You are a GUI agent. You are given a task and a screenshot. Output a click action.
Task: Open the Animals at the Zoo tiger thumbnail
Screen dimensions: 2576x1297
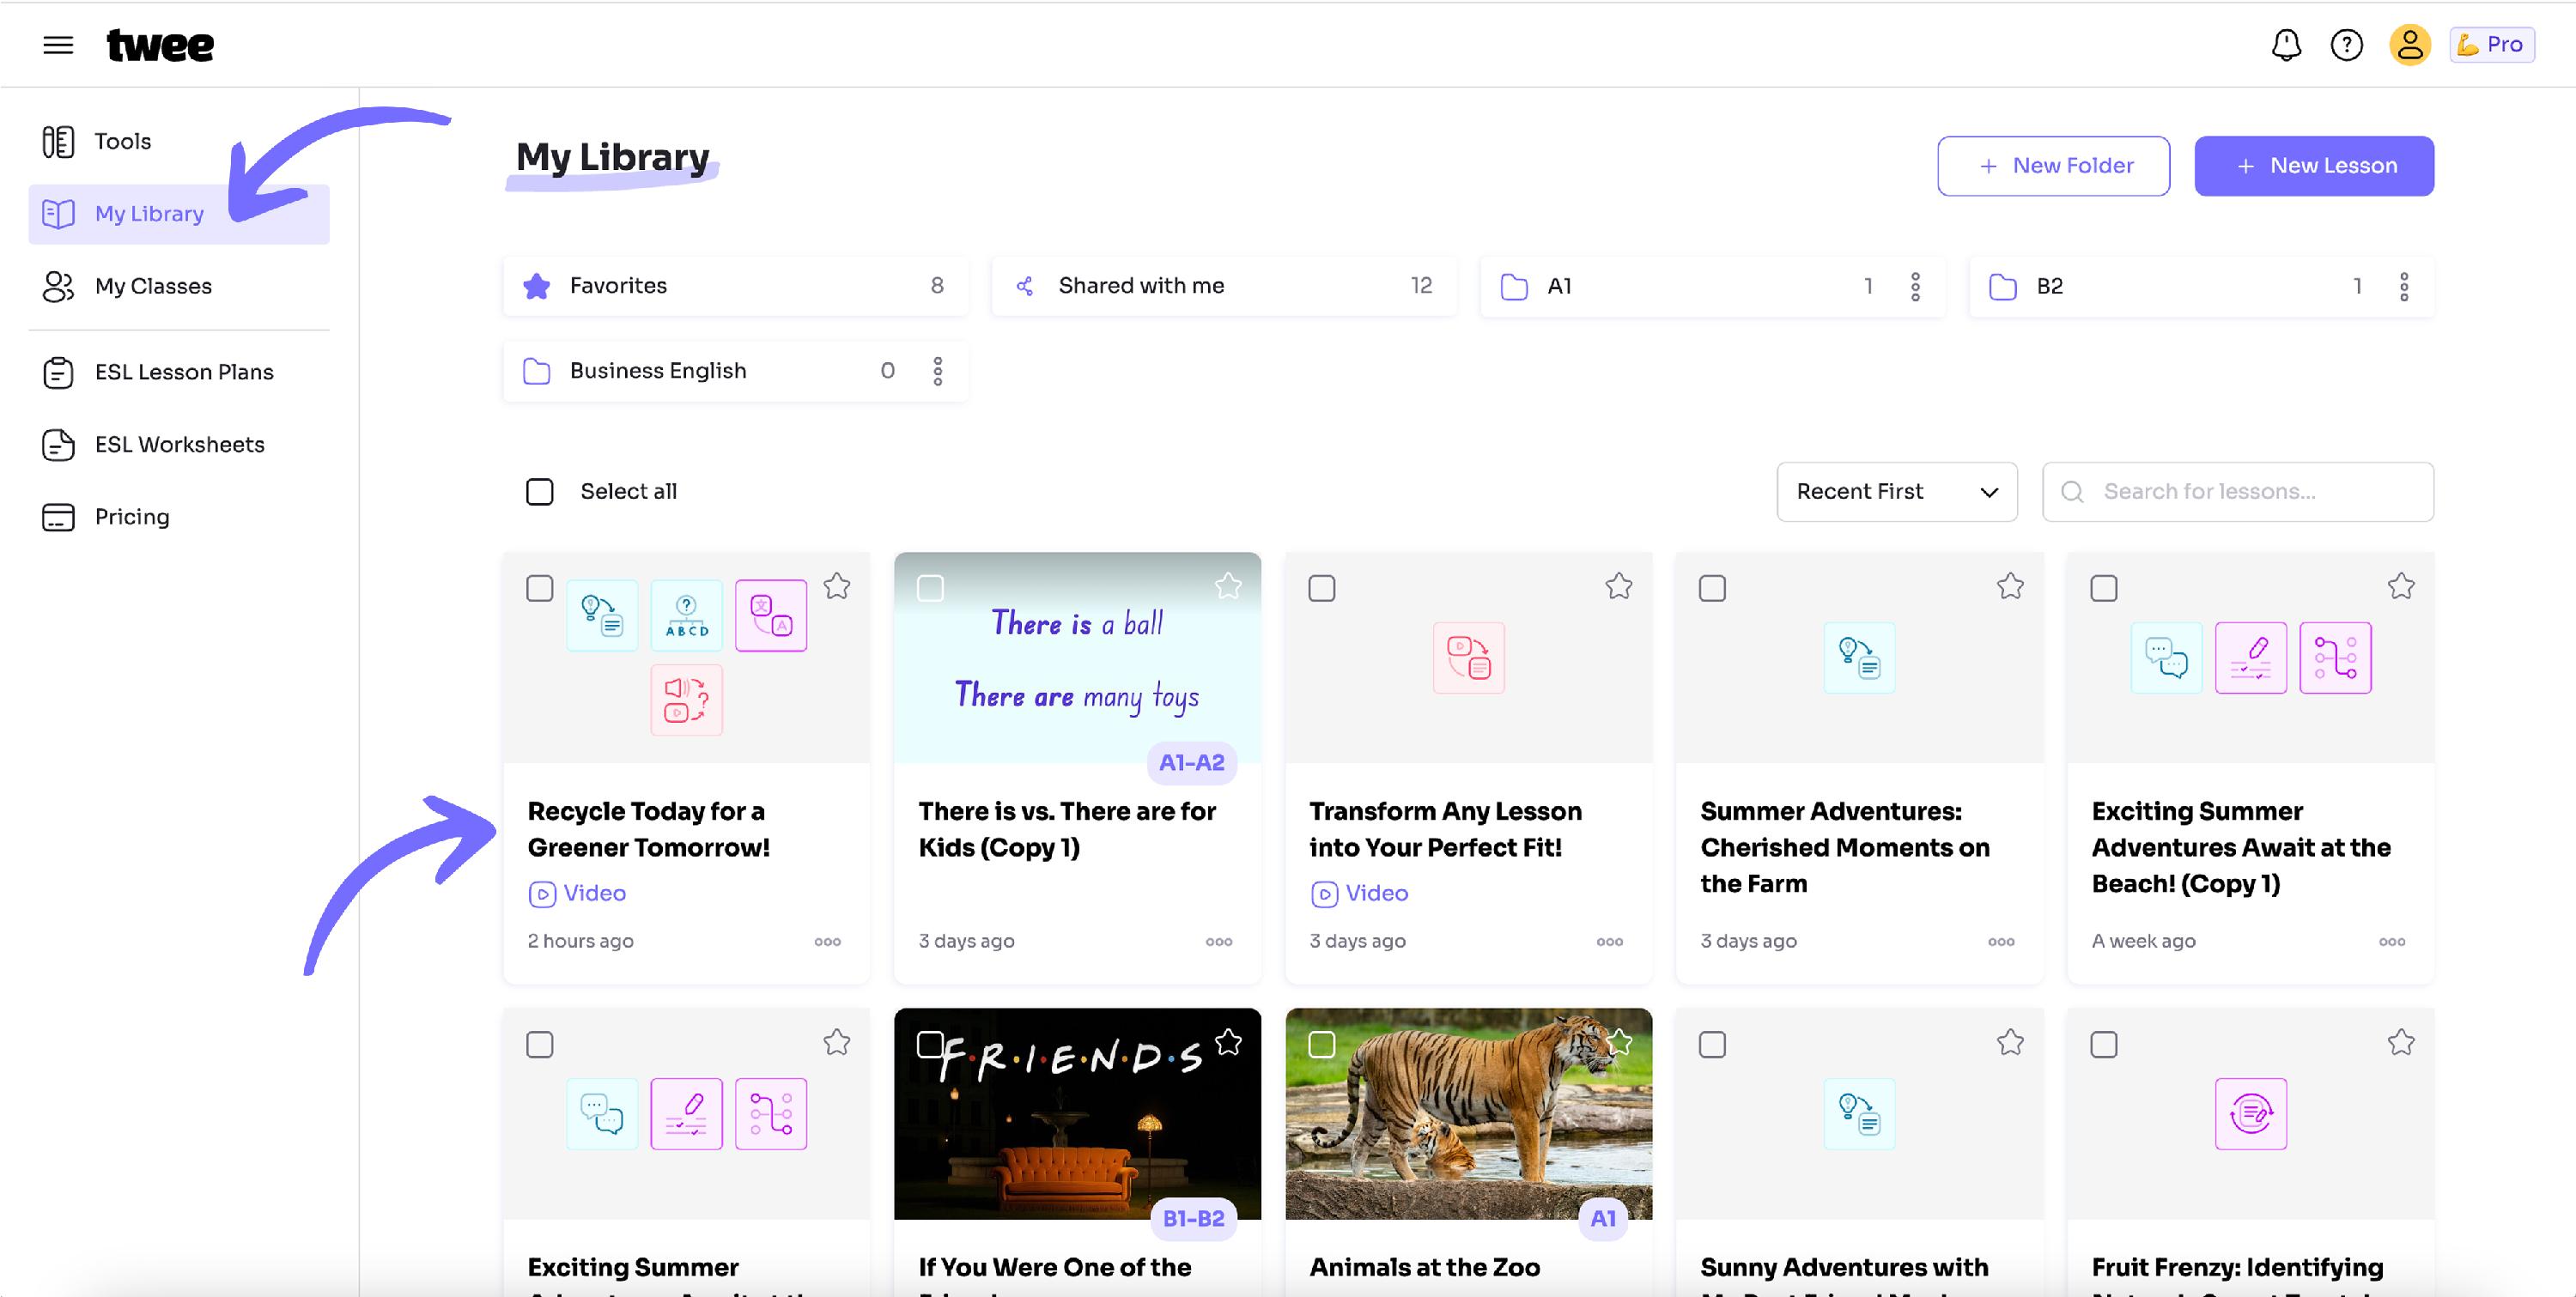(x=1468, y=1114)
